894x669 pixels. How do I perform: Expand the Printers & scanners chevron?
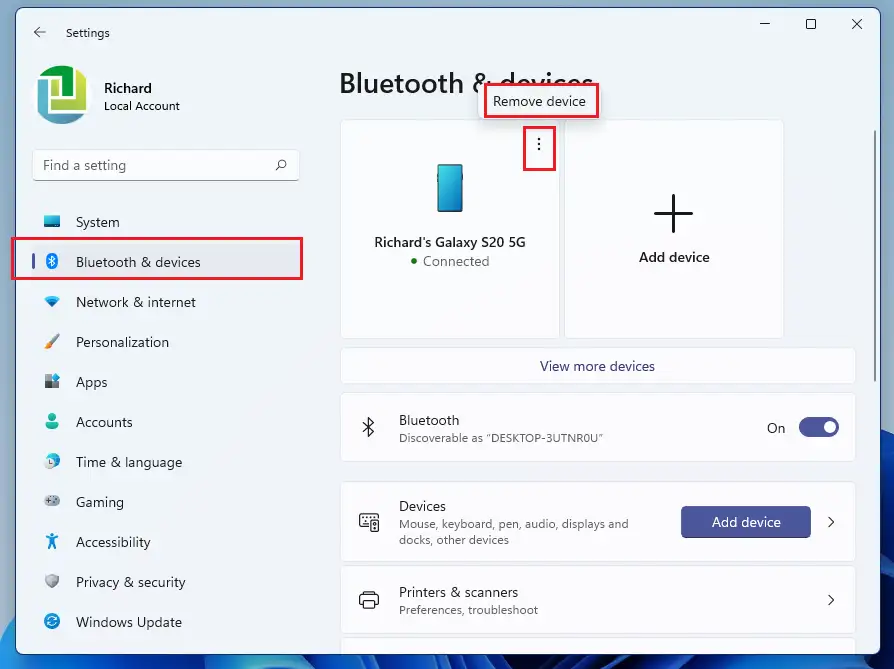tap(831, 600)
